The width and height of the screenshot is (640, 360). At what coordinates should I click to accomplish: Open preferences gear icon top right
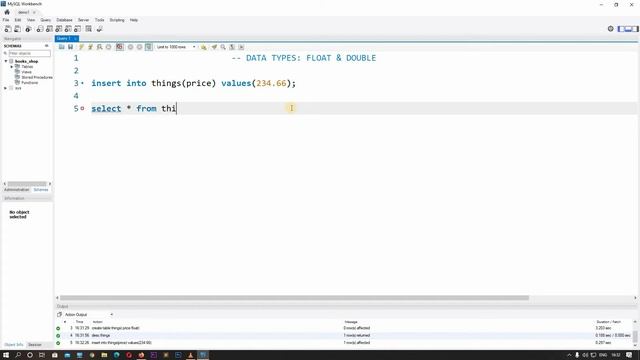[x=611, y=29]
